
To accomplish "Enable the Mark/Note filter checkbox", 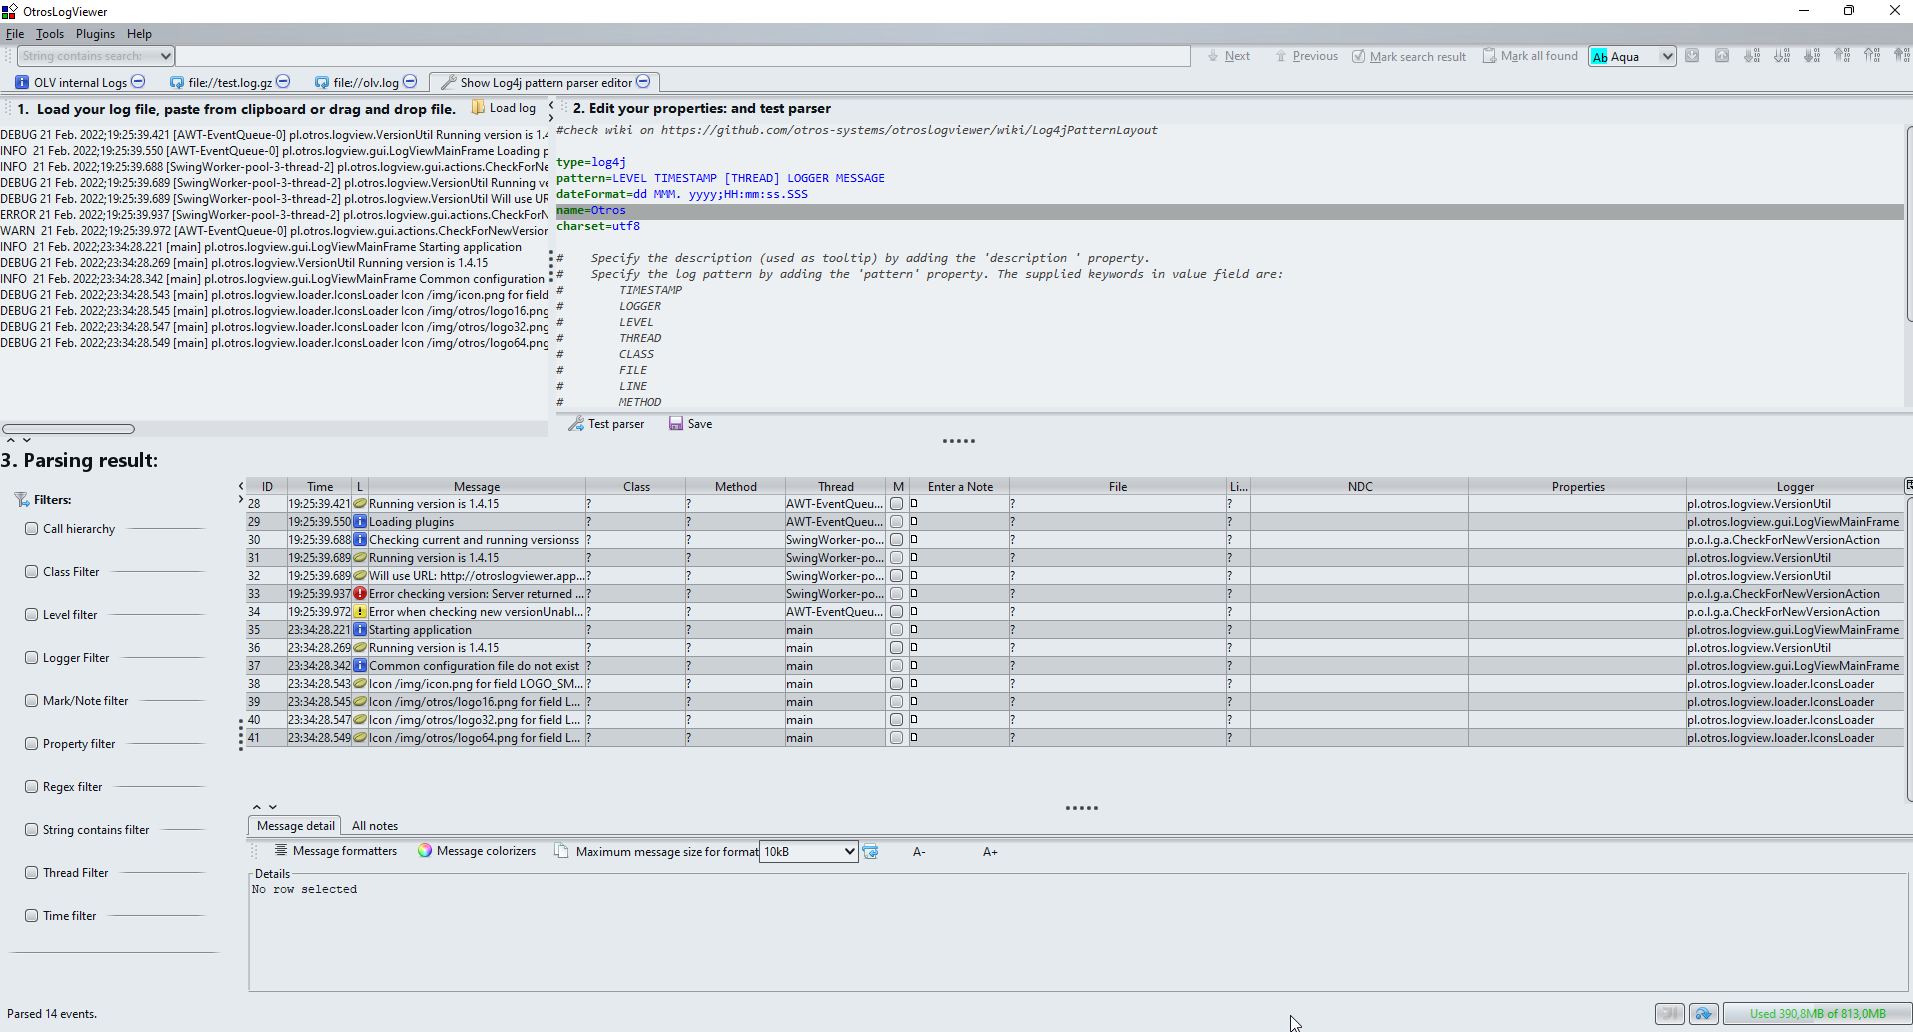I will click(32, 700).
